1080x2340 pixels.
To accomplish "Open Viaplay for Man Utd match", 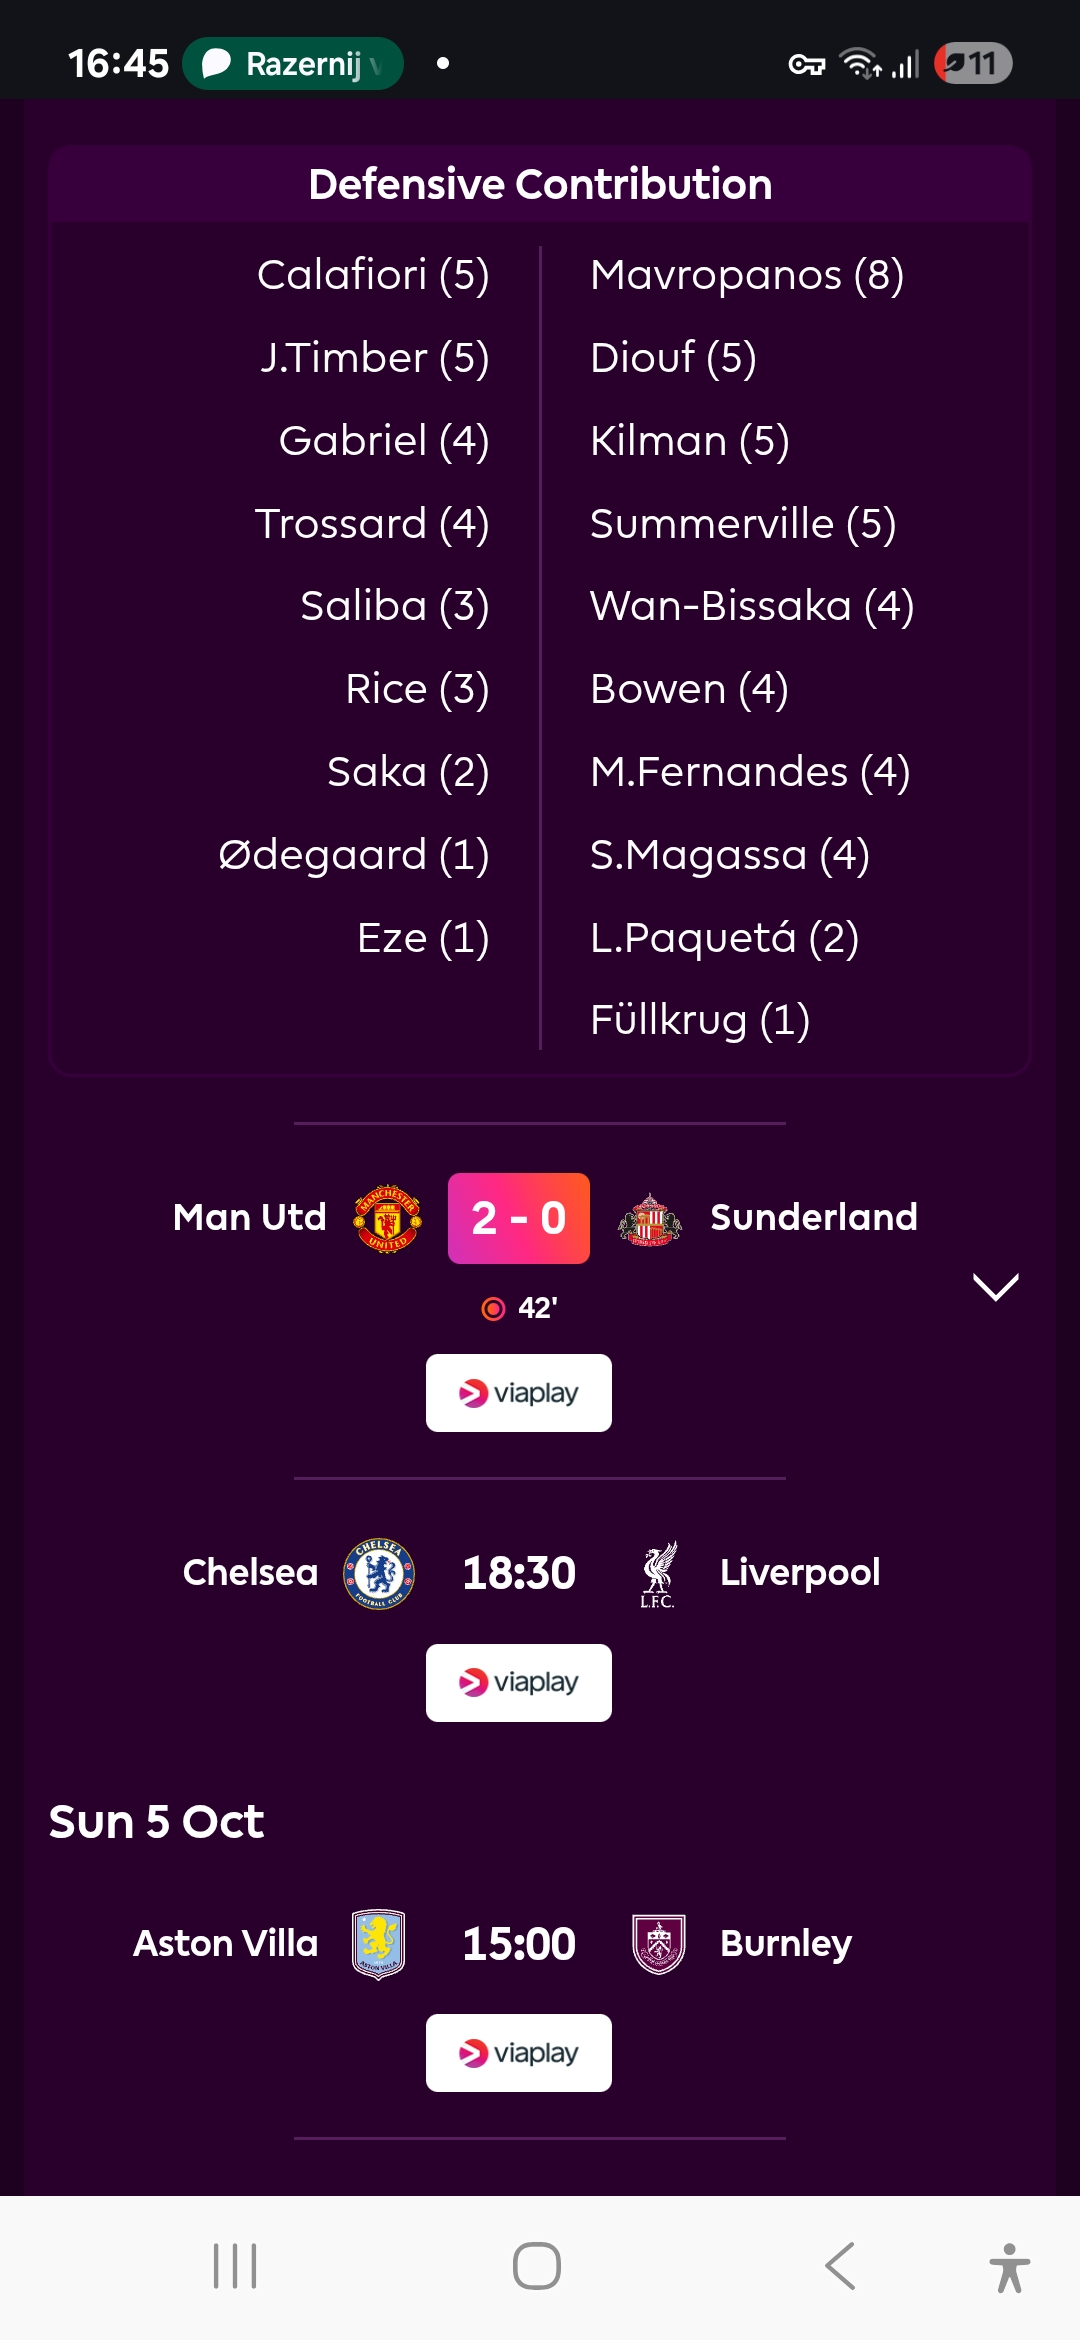I will coord(518,1393).
